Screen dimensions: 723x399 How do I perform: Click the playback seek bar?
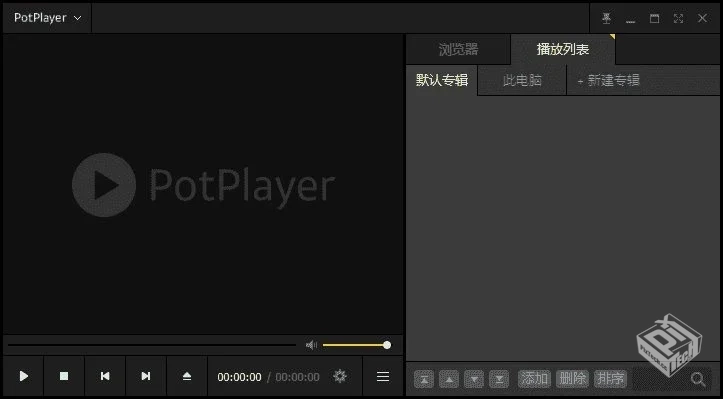pyautogui.click(x=152, y=345)
